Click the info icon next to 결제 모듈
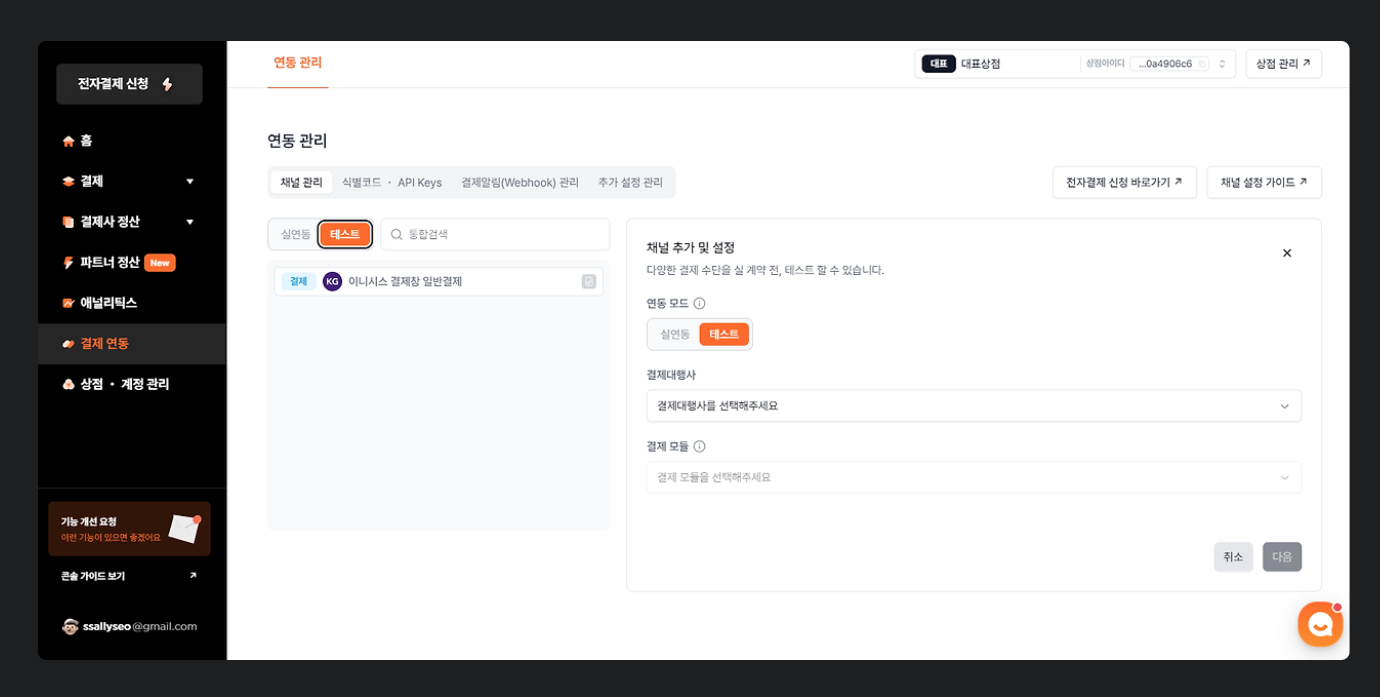The width and height of the screenshot is (1380, 697). [699, 446]
